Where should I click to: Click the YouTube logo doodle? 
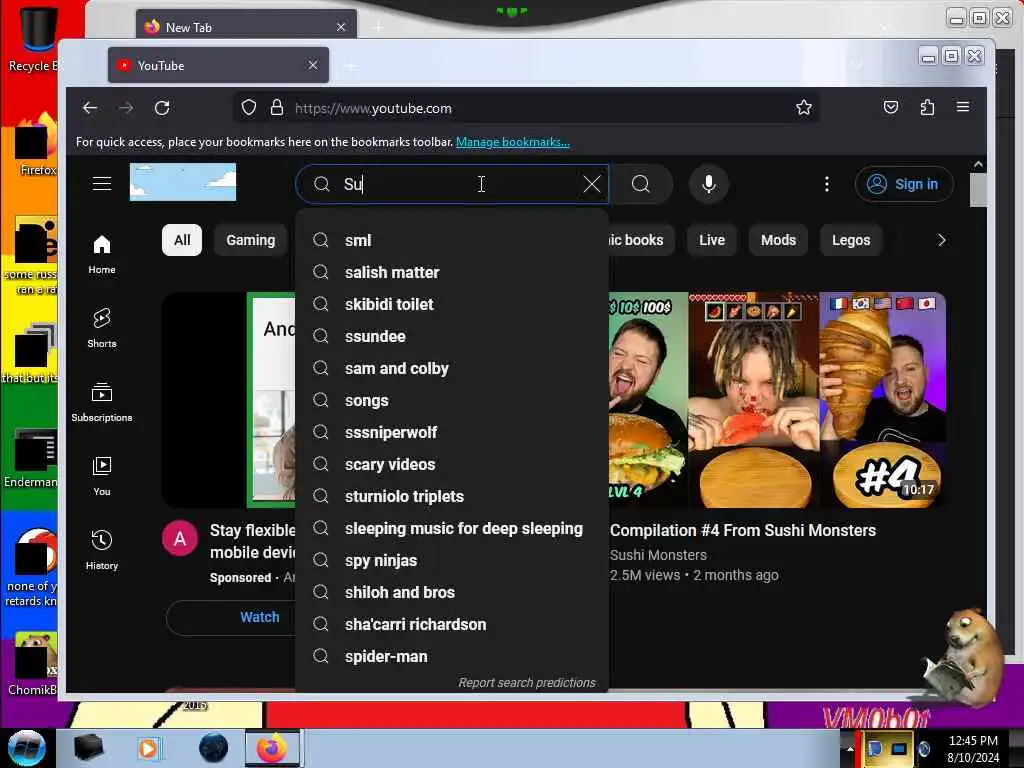pos(183,182)
